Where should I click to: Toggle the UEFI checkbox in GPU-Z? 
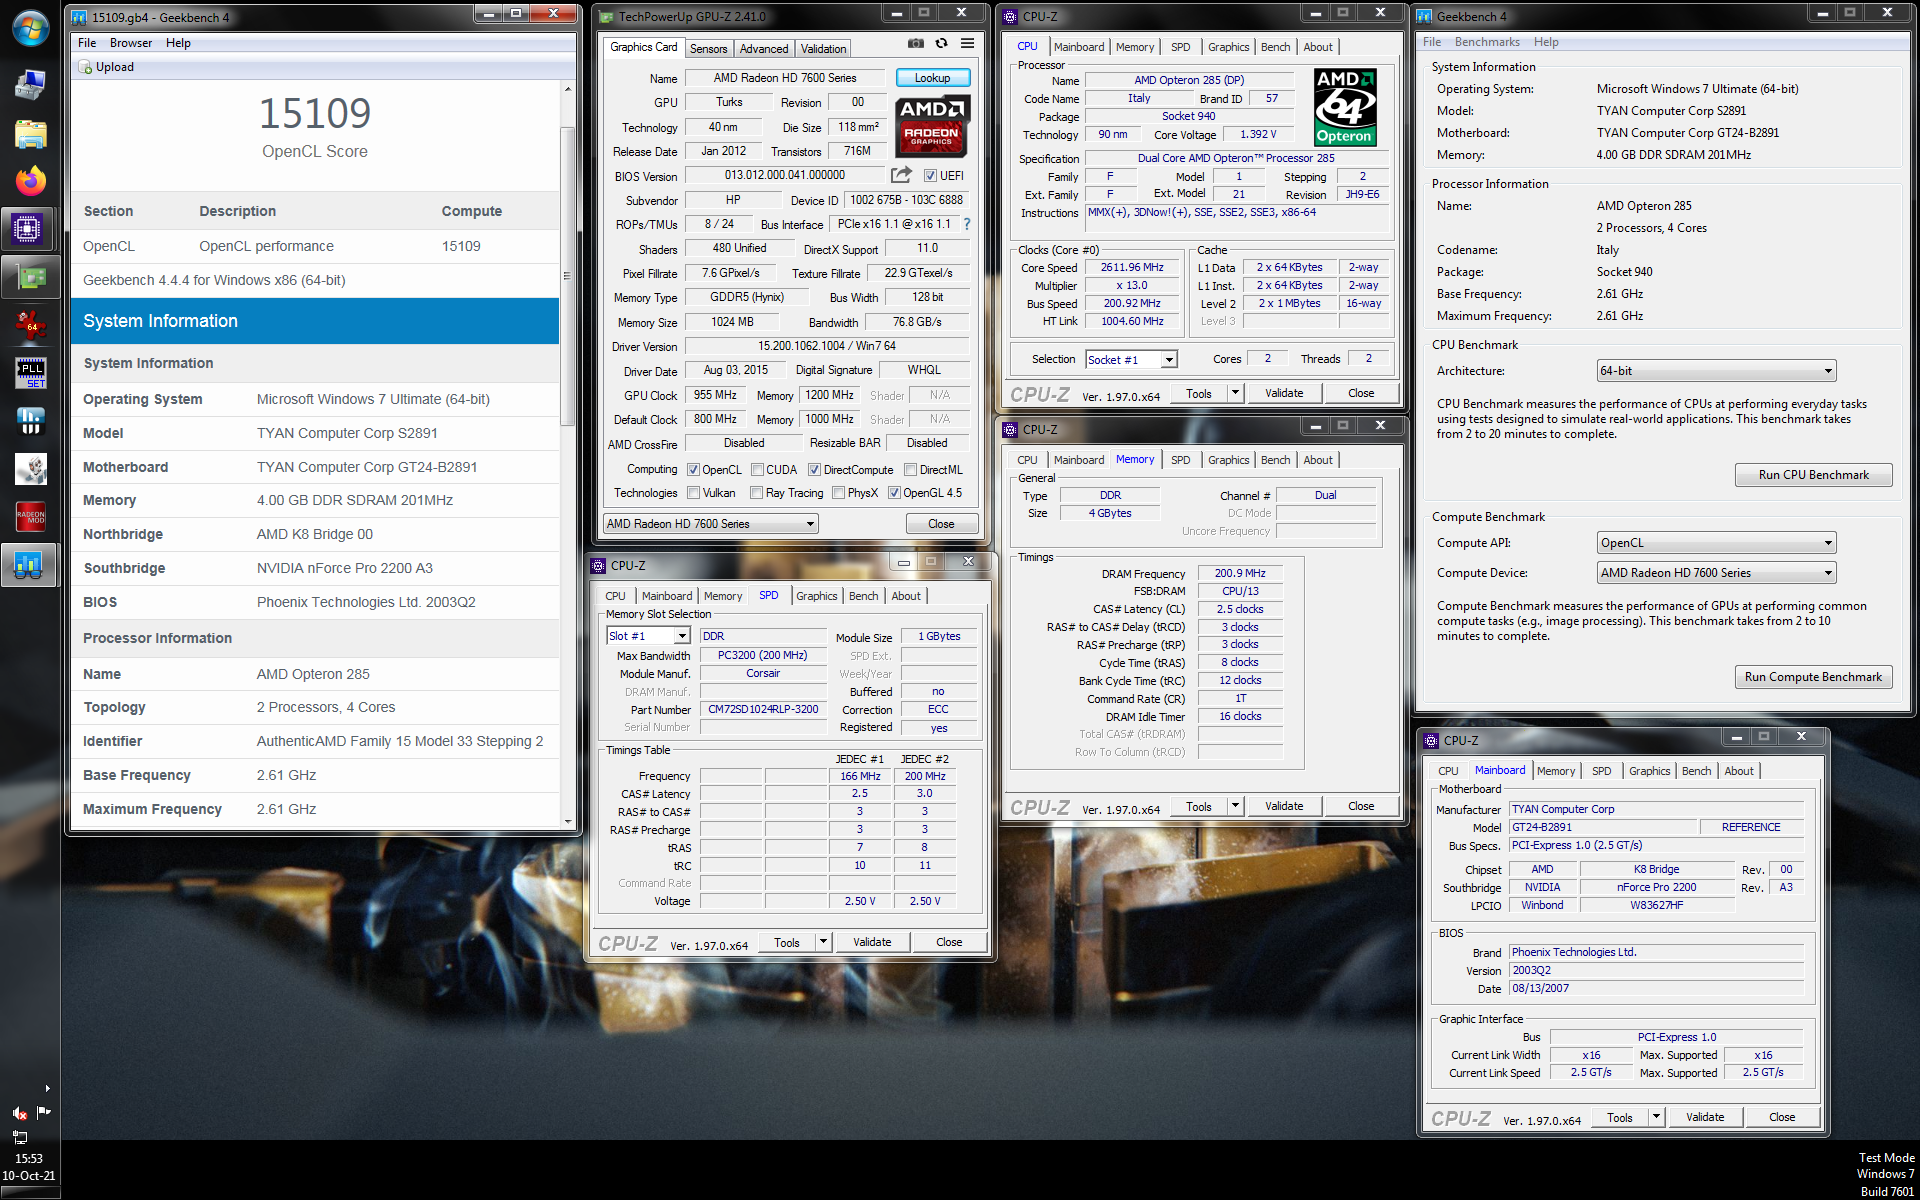pos(930,176)
